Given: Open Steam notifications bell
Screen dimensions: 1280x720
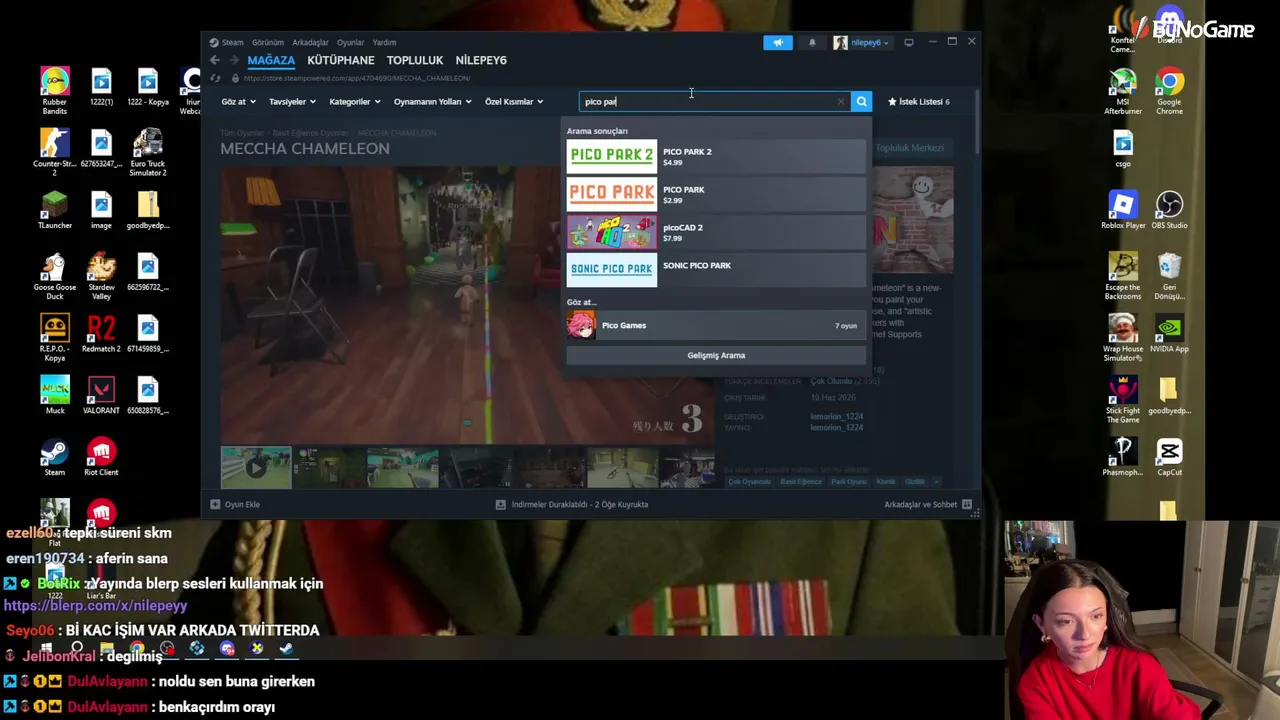Looking at the screenshot, I should (812, 42).
